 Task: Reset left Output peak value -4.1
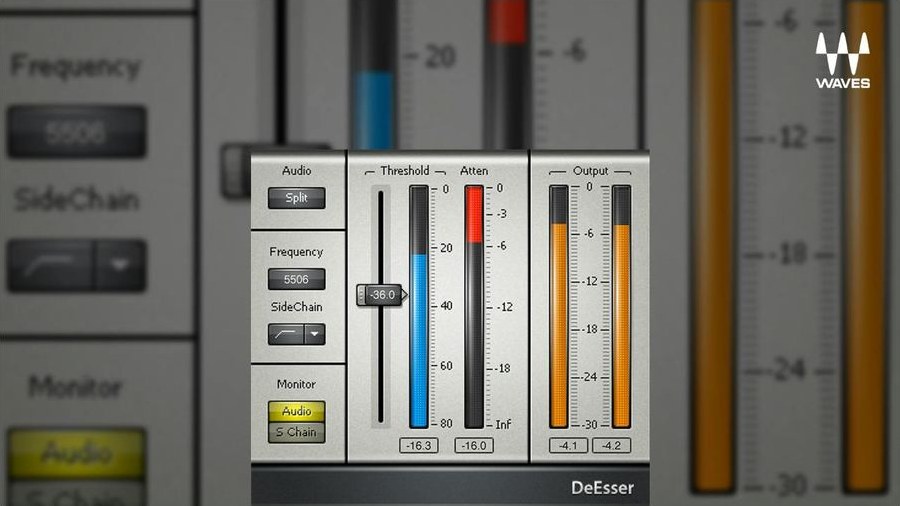[568, 446]
